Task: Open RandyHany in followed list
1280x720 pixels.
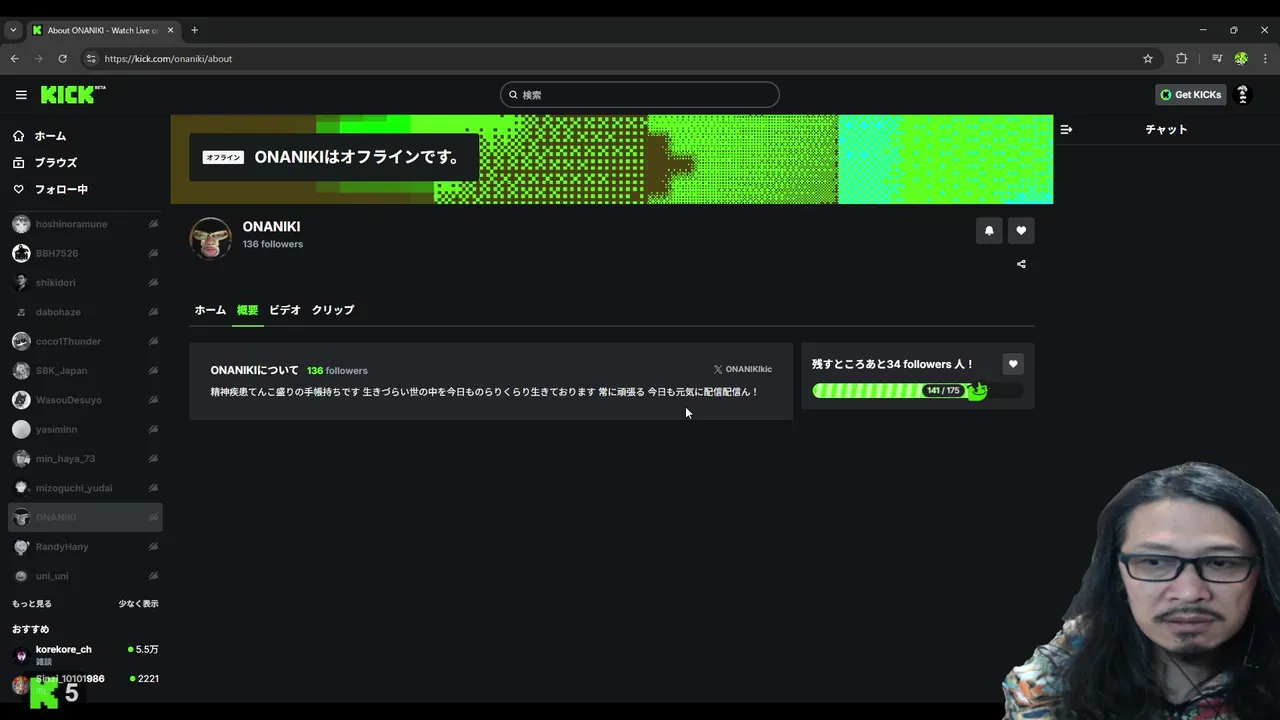Action: point(85,547)
